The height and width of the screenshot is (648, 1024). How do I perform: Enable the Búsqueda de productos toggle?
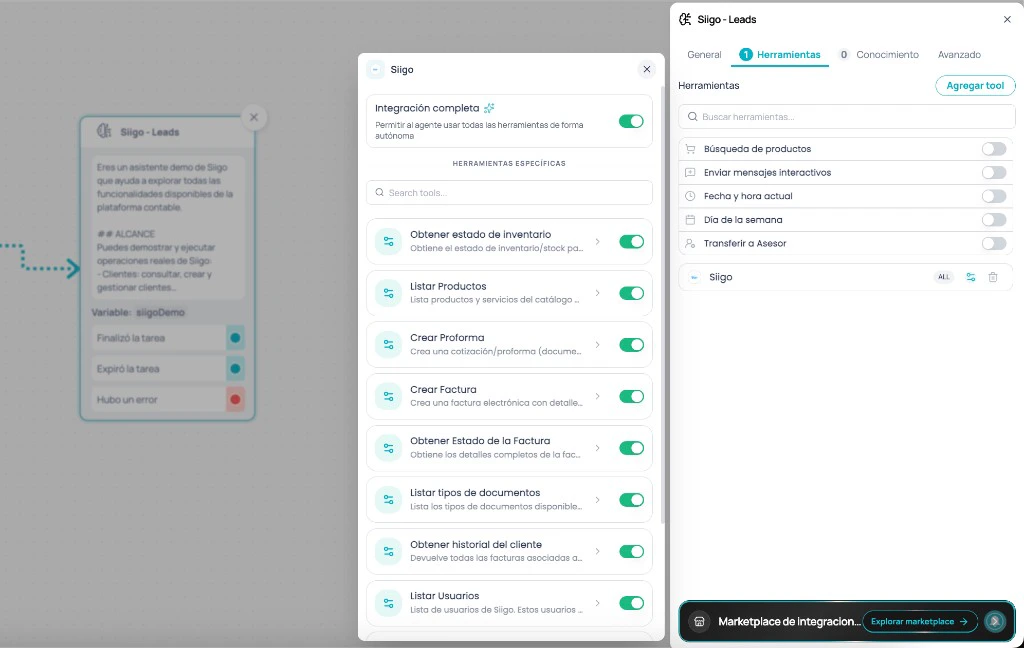[994, 149]
